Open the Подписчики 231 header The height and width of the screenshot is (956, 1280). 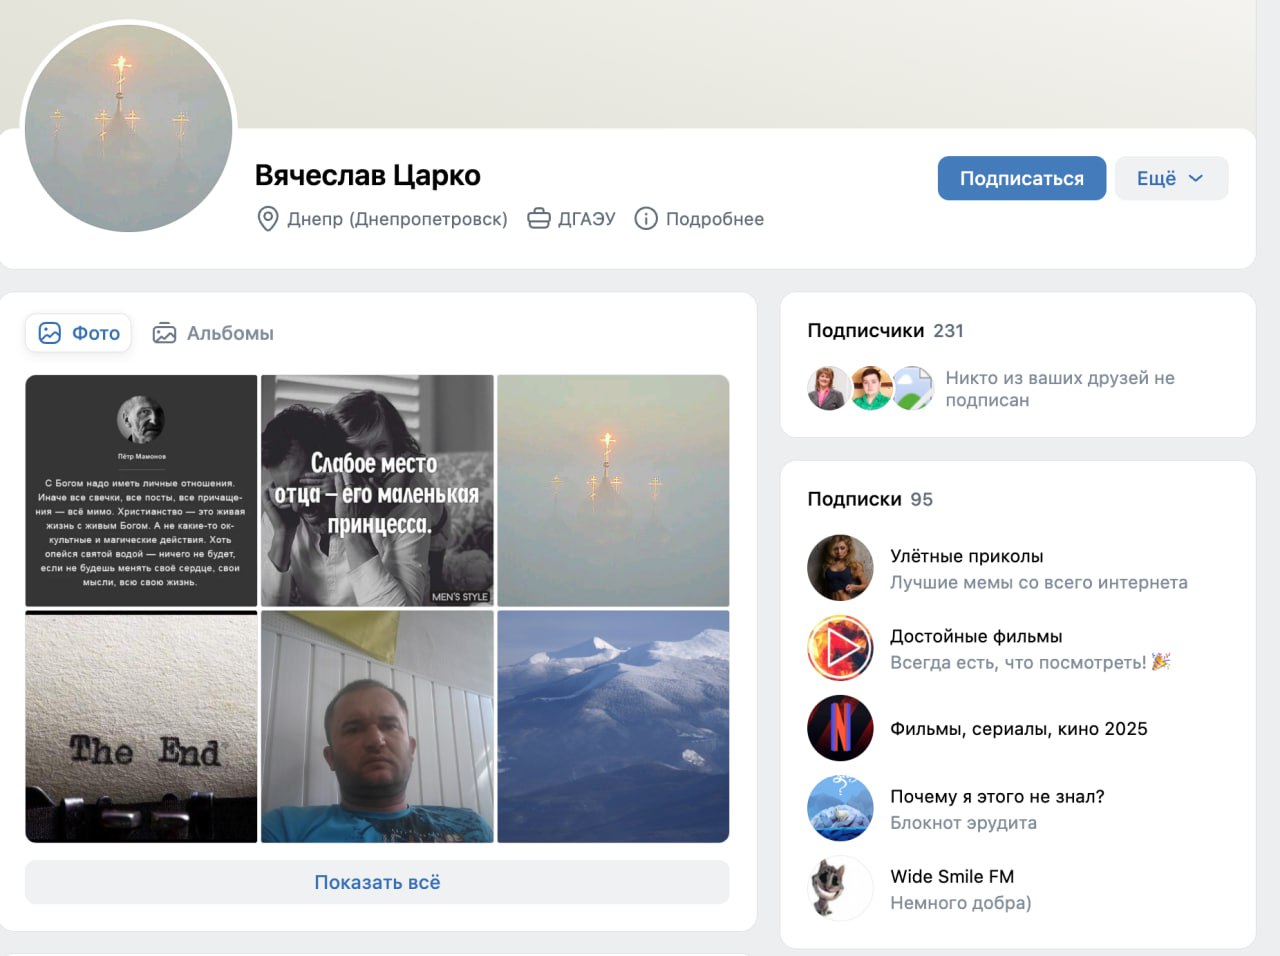pos(885,331)
